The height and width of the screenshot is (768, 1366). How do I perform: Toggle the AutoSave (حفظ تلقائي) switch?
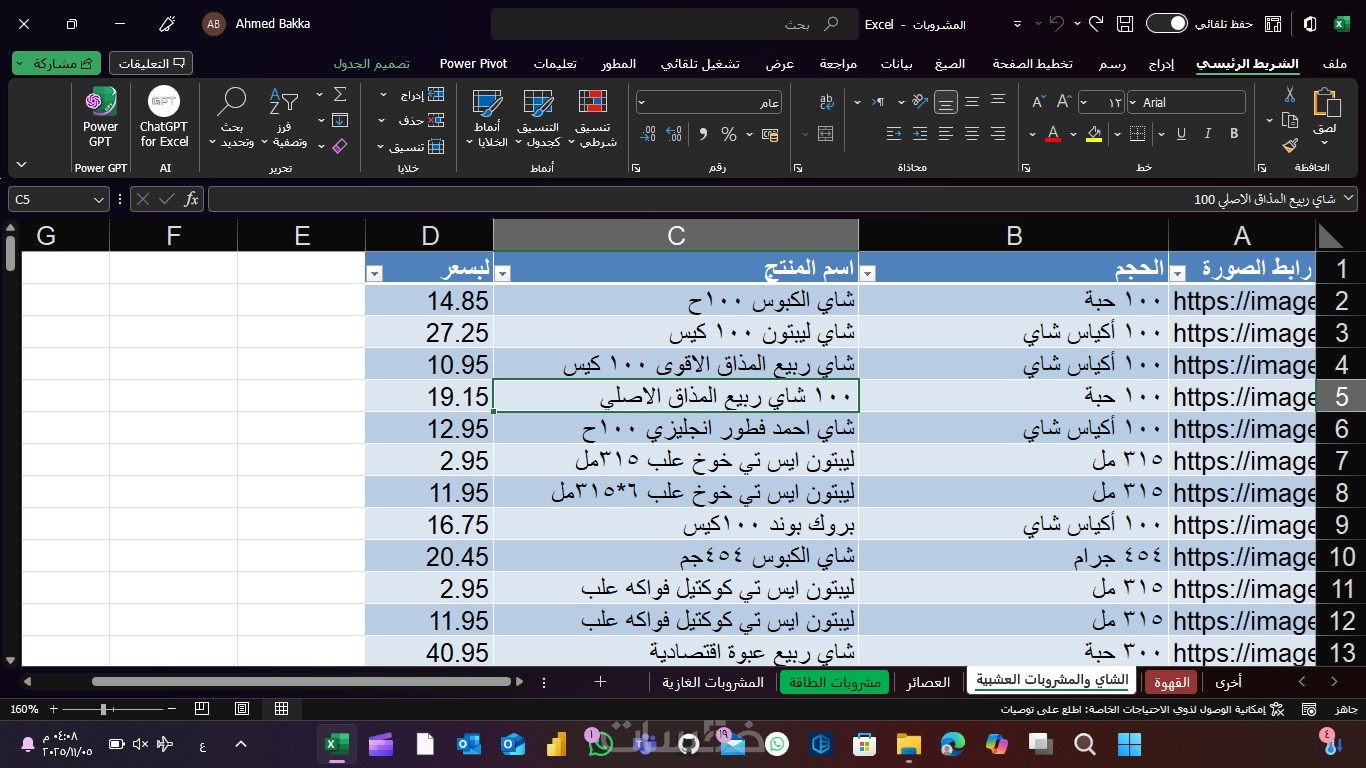(x=1166, y=24)
